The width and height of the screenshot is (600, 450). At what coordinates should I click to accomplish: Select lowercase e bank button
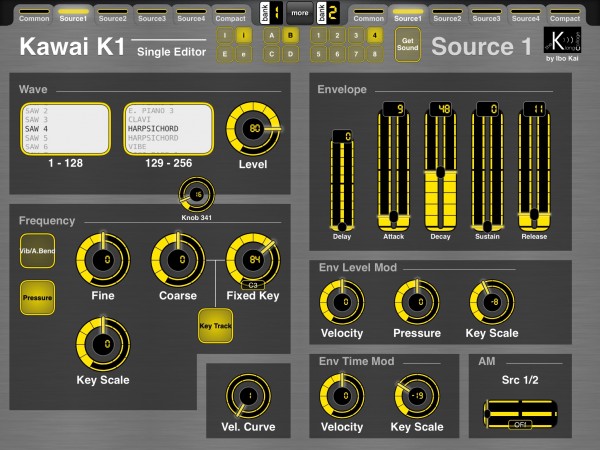243,54
